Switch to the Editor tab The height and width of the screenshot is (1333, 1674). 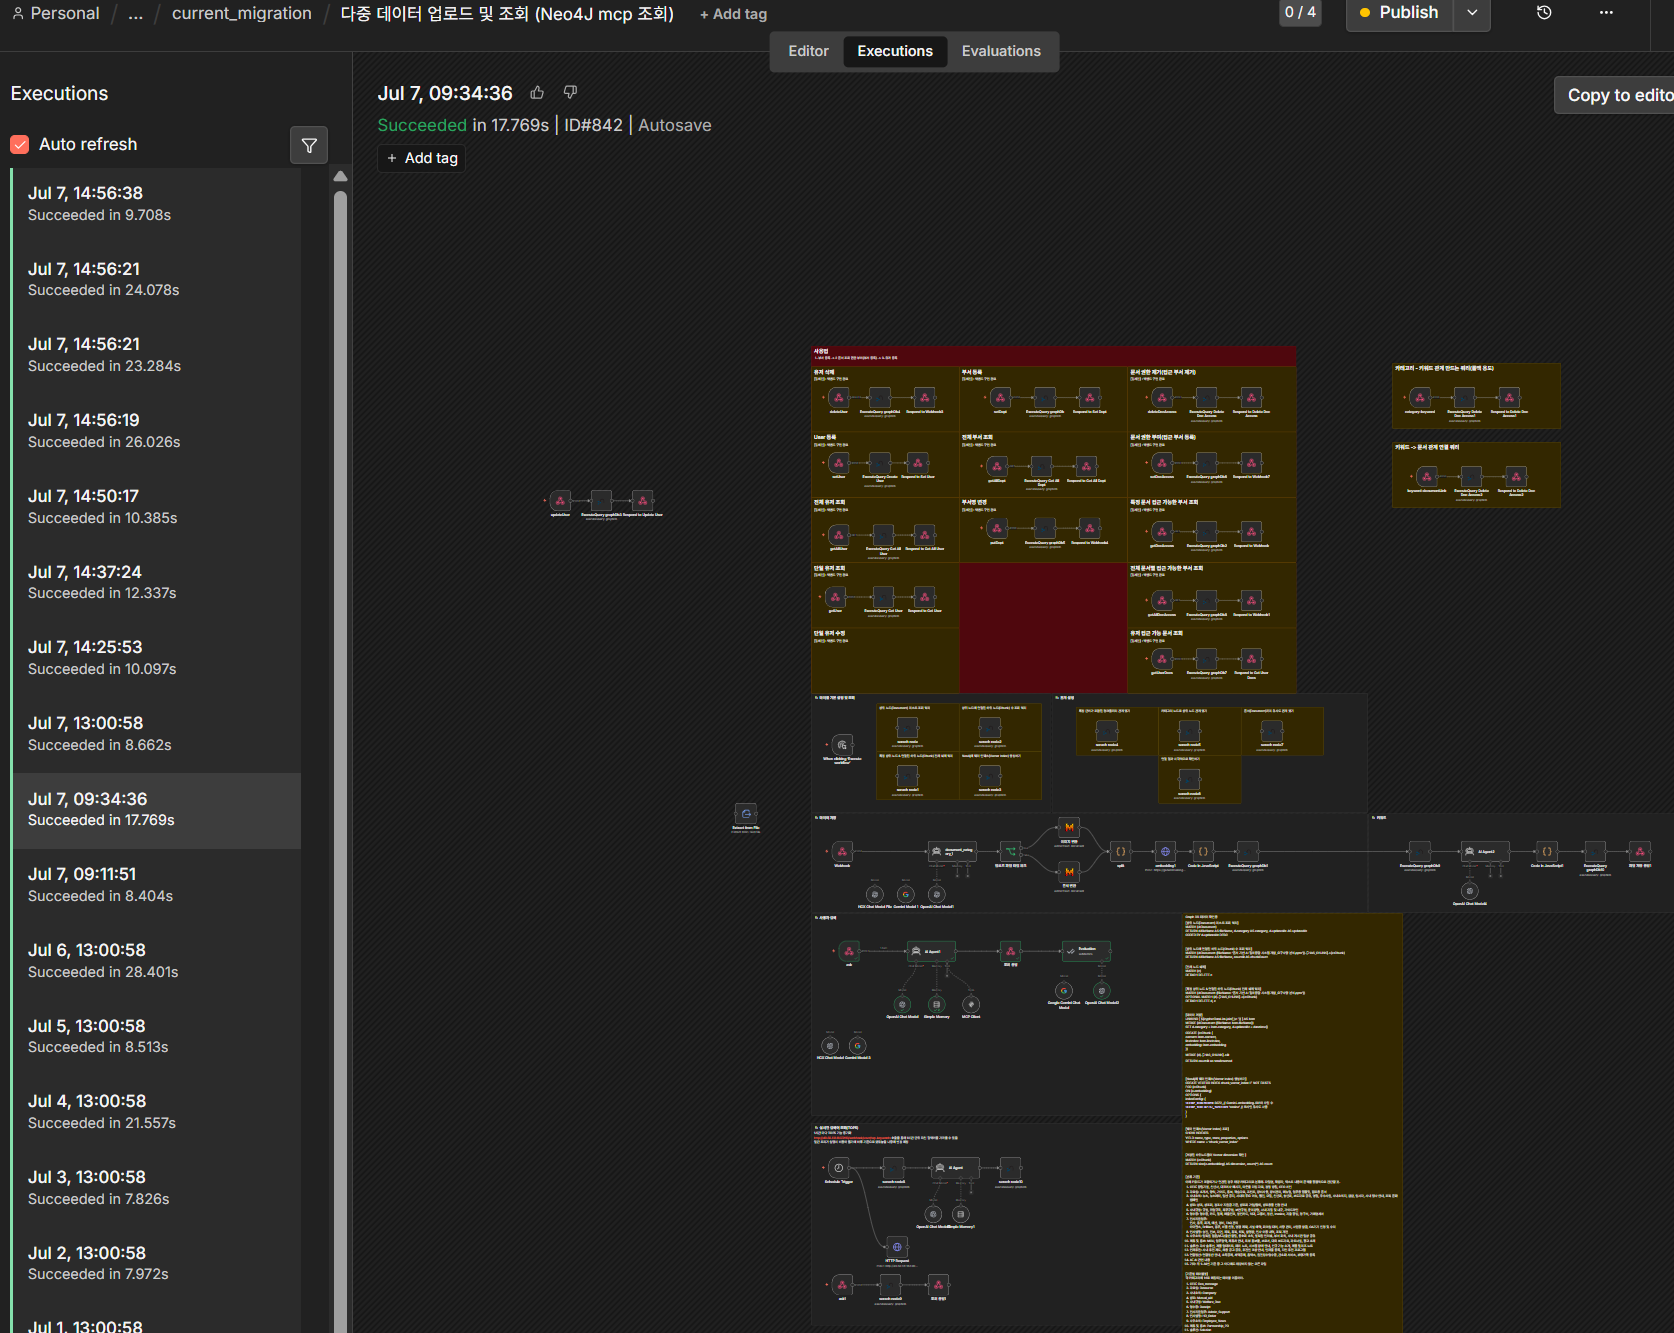808,51
